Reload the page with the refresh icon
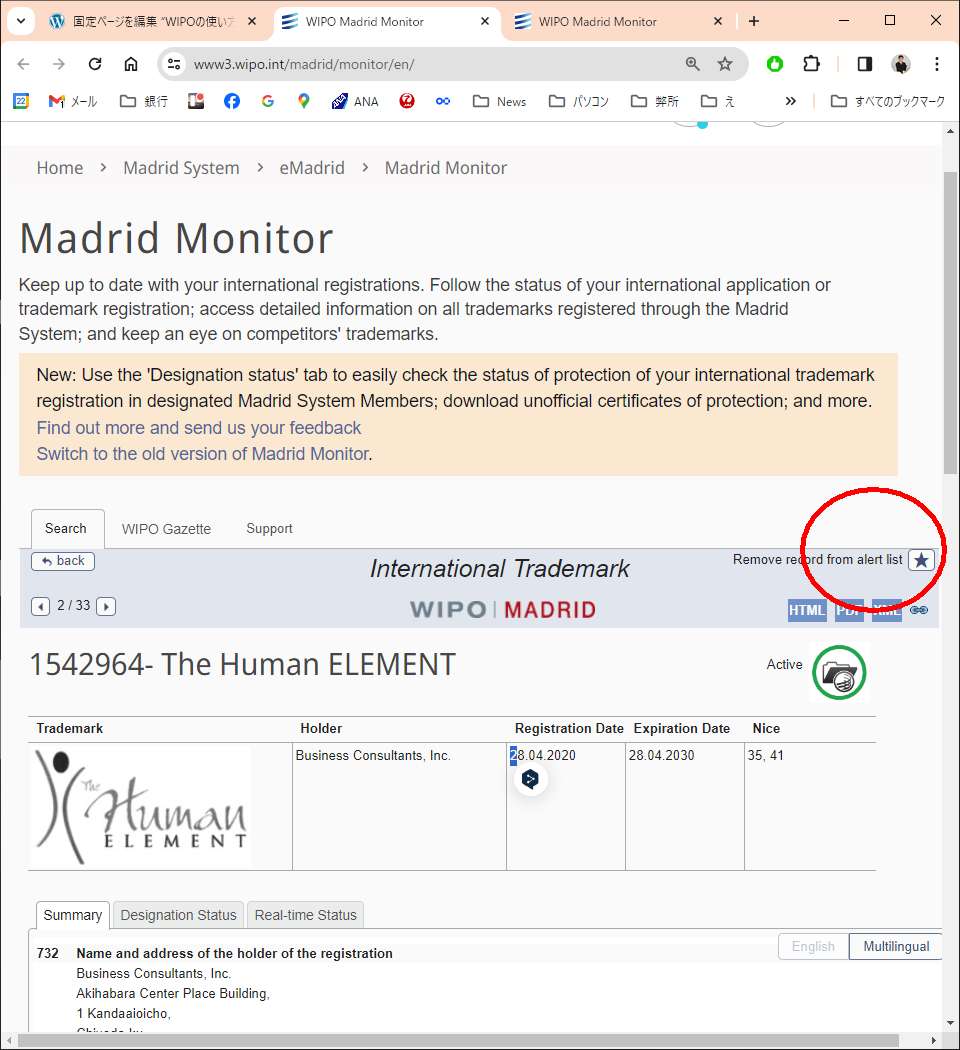The image size is (960, 1050). coord(95,64)
